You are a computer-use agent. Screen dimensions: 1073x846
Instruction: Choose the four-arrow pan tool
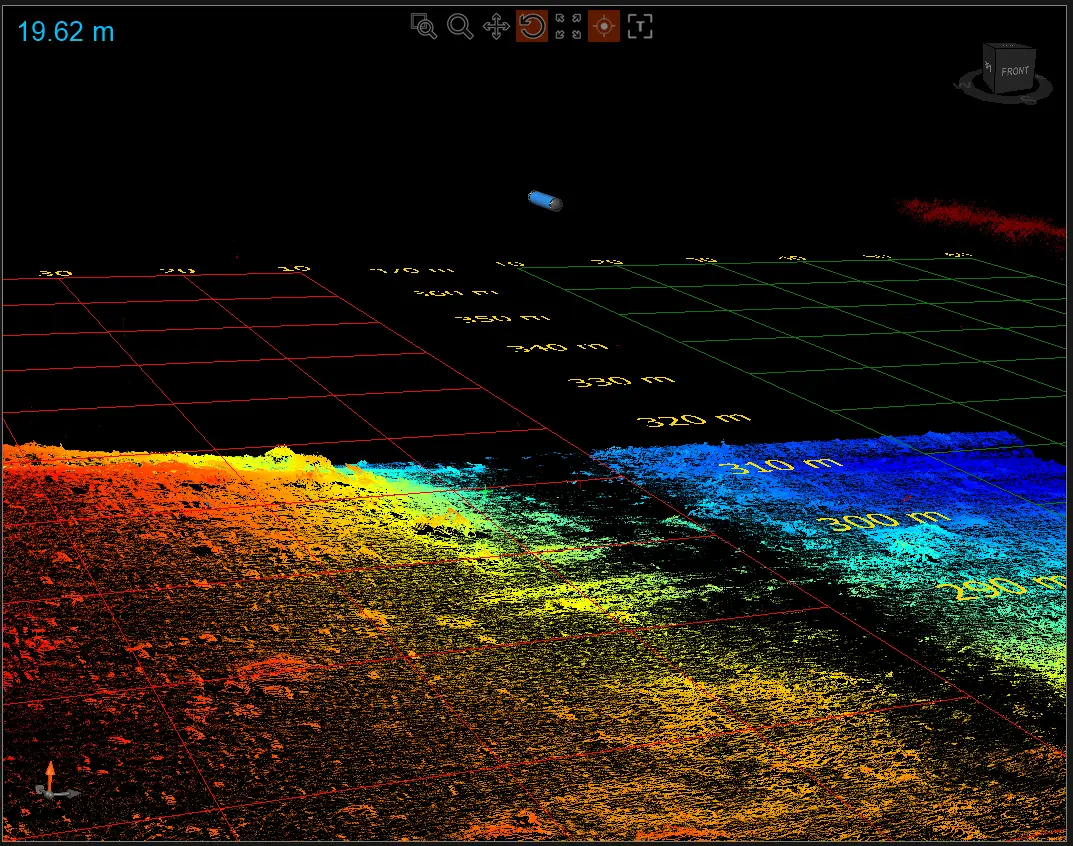(x=496, y=26)
